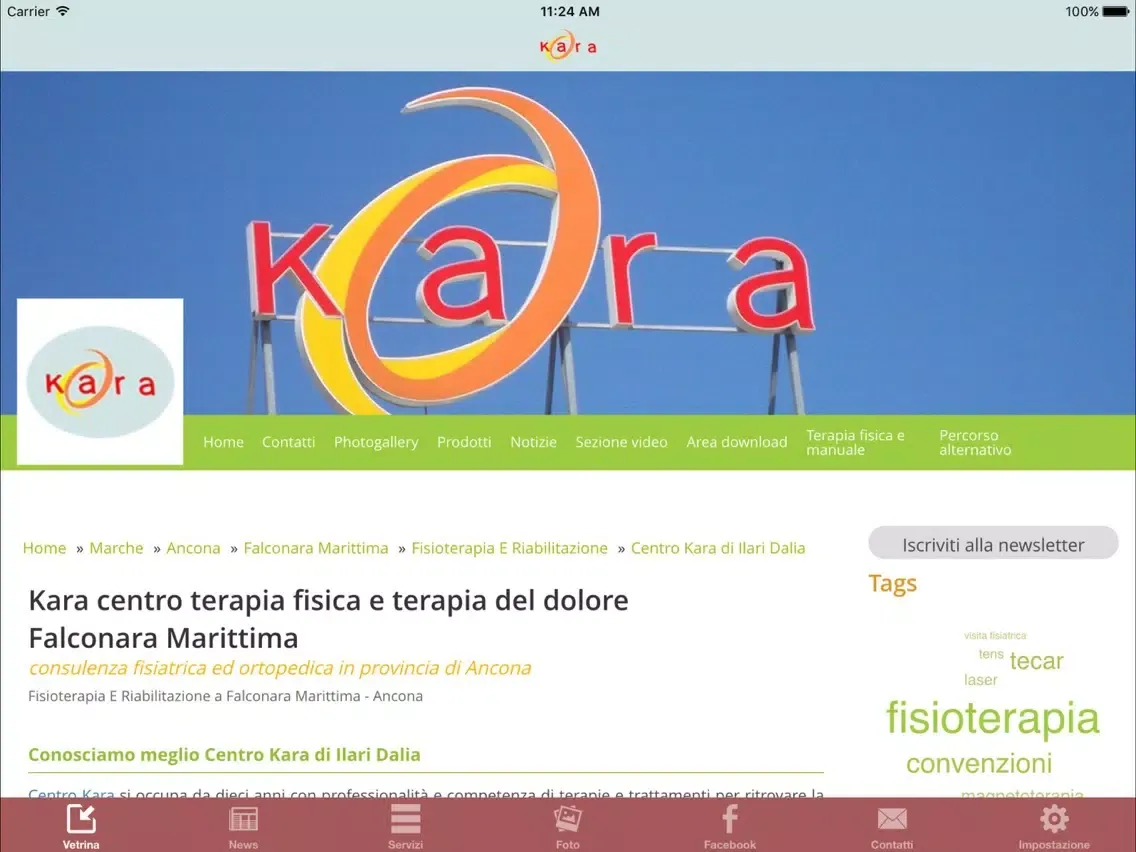Image resolution: width=1136 pixels, height=852 pixels.
Task: Select the fisioterapia tag
Action: pyautogui.click(x=993, y=718)
